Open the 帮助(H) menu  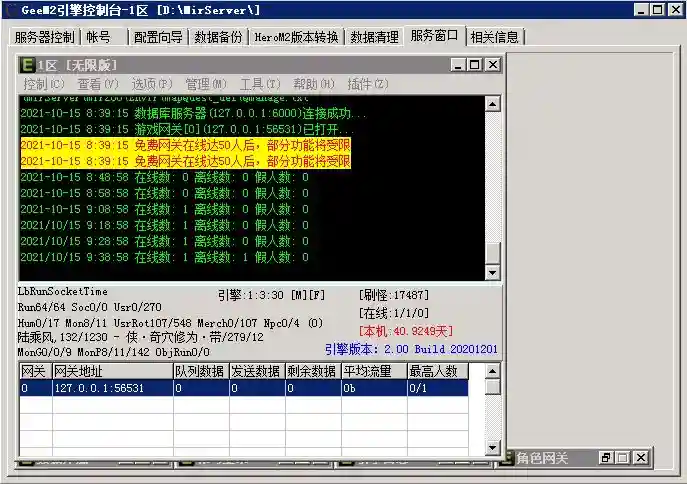[314, 84]
